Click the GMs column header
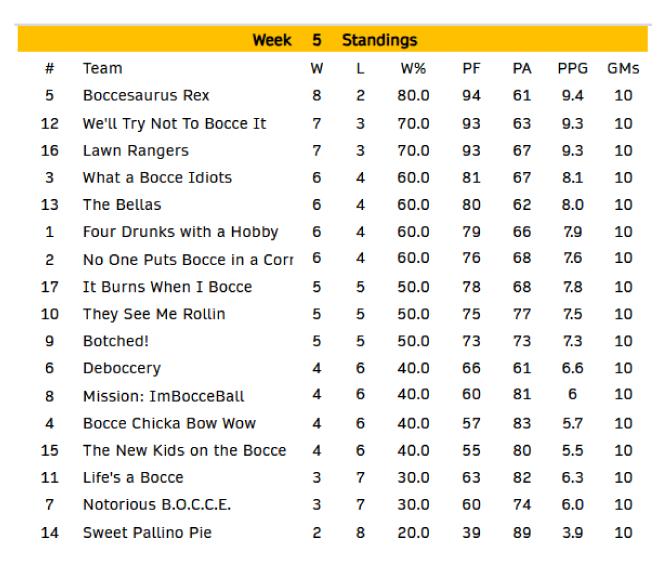Viewport: 667px width, 563px height. (623, 68)
